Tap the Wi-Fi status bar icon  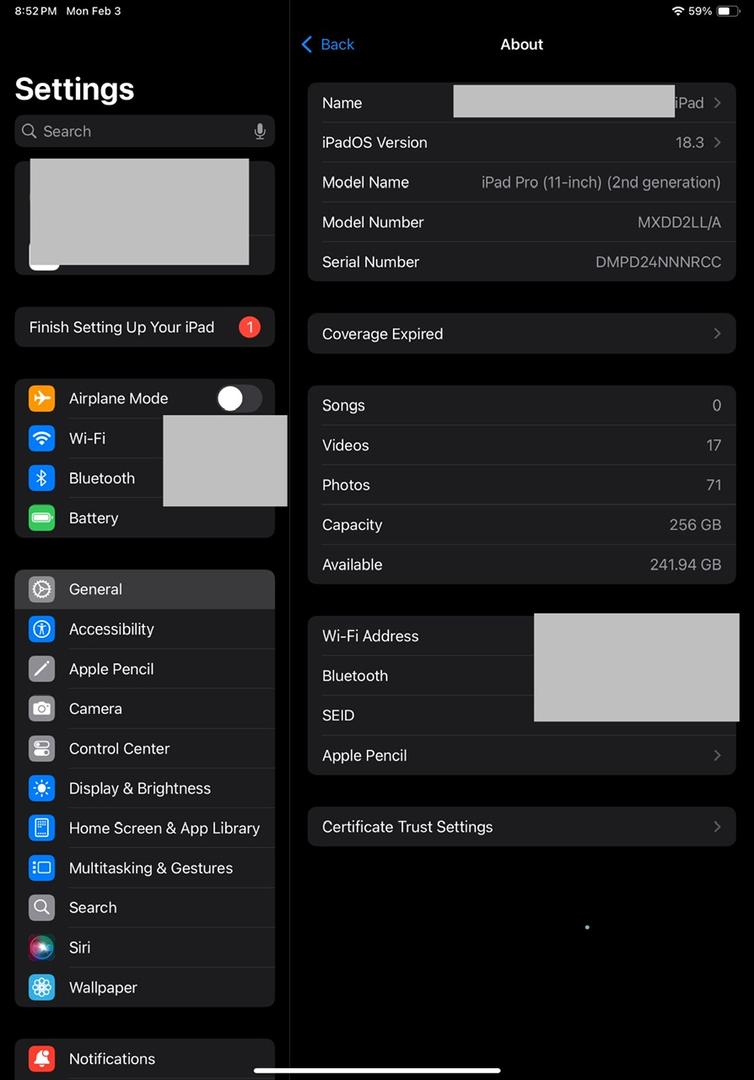pos(678,11)
